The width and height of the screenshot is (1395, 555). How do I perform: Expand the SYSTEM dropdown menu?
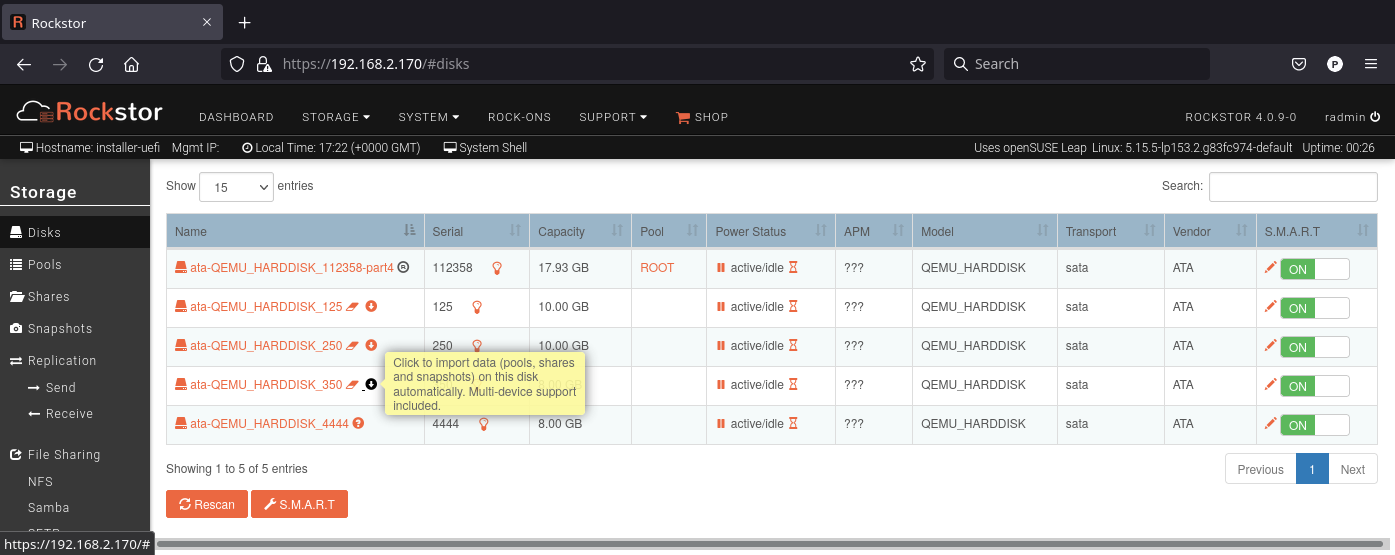pyautogui.click(x=428, y=117)
